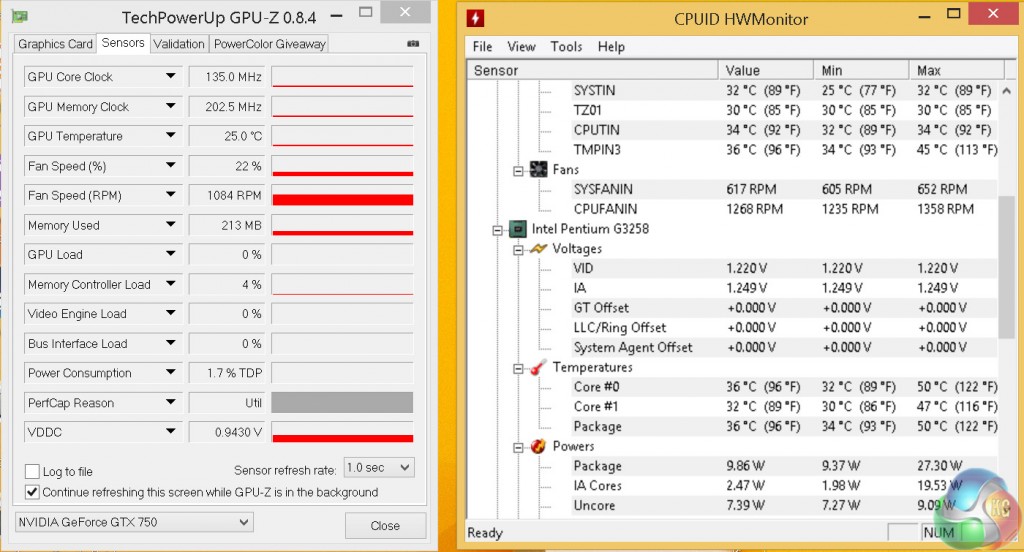1024x552 pixels.
Task: Click the Voltages lightning icon
Action: [538, 248]
